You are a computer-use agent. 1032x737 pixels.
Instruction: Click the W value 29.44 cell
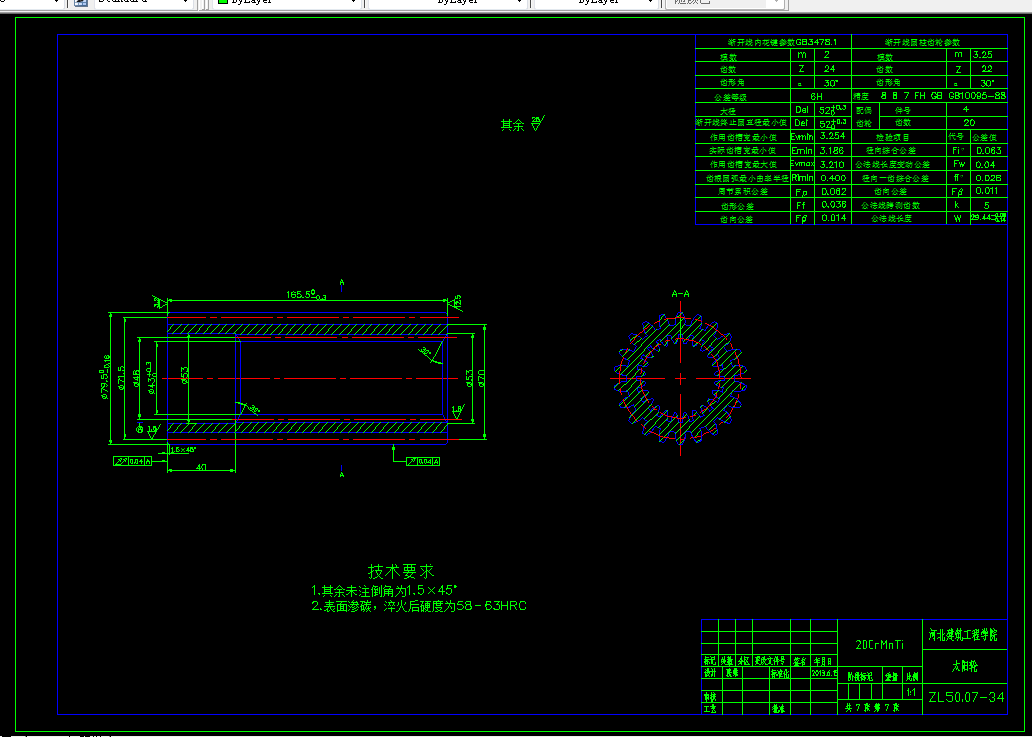click(x=989, y=218)
